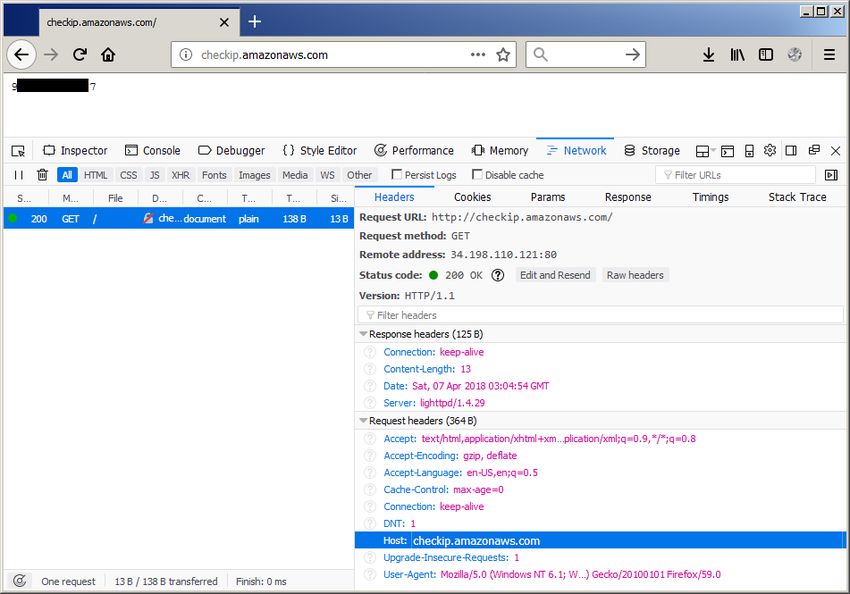Image resolution: width=850 pixels, height=594 pixels.
Task: Filter requests by WS
Action: pyautogui.click(x=327, y=175)
